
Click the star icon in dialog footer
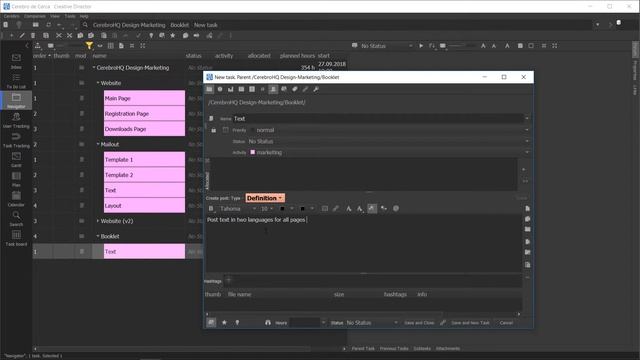tap(224, 322)
